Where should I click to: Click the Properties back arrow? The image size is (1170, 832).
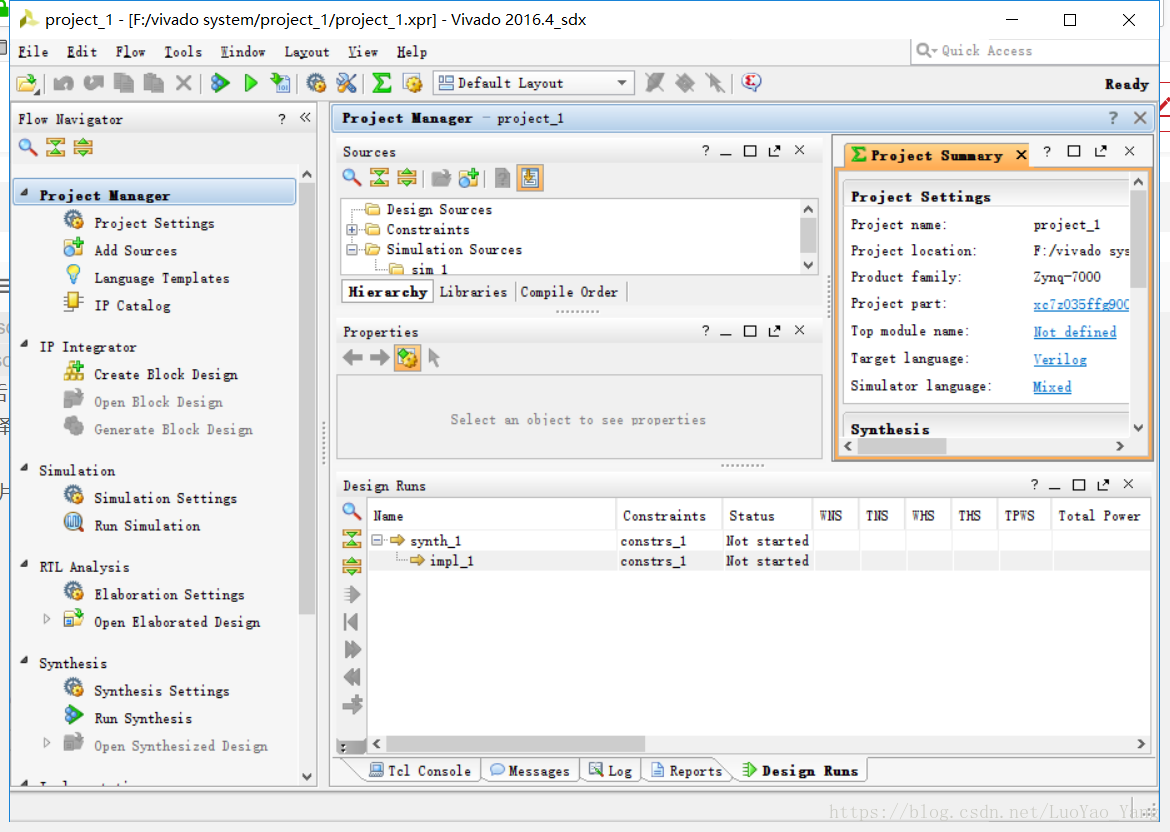353,358
